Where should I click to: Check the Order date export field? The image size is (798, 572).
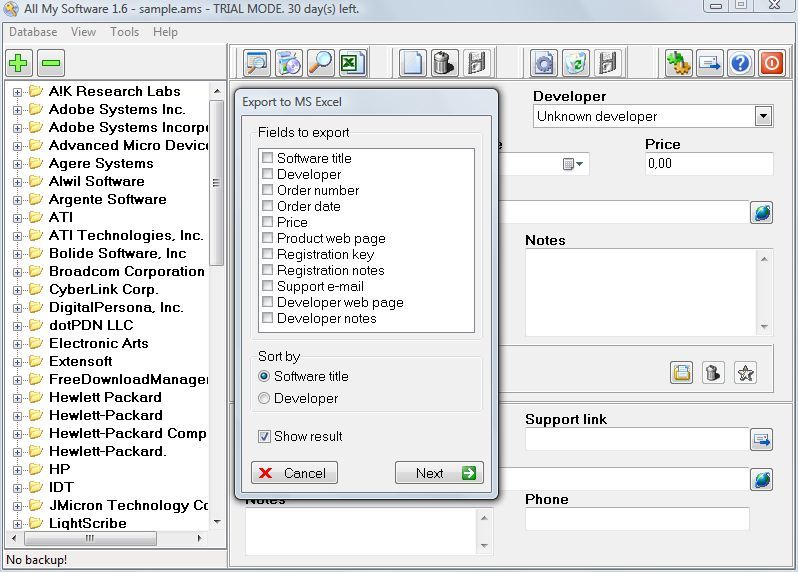[x=267, y=206]
